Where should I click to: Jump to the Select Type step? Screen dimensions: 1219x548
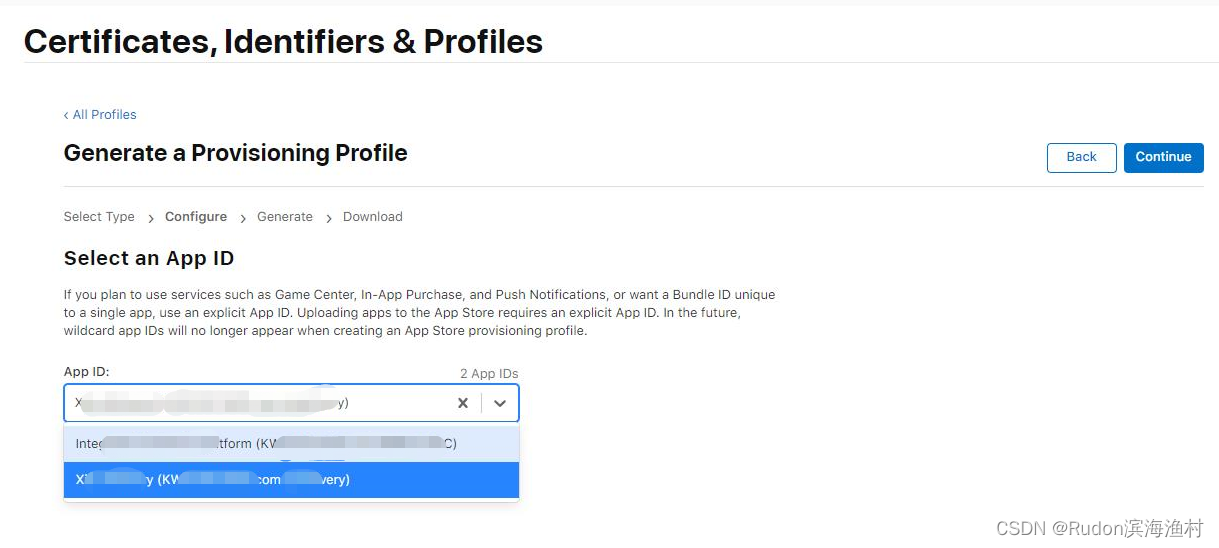[x=99, y=217]
